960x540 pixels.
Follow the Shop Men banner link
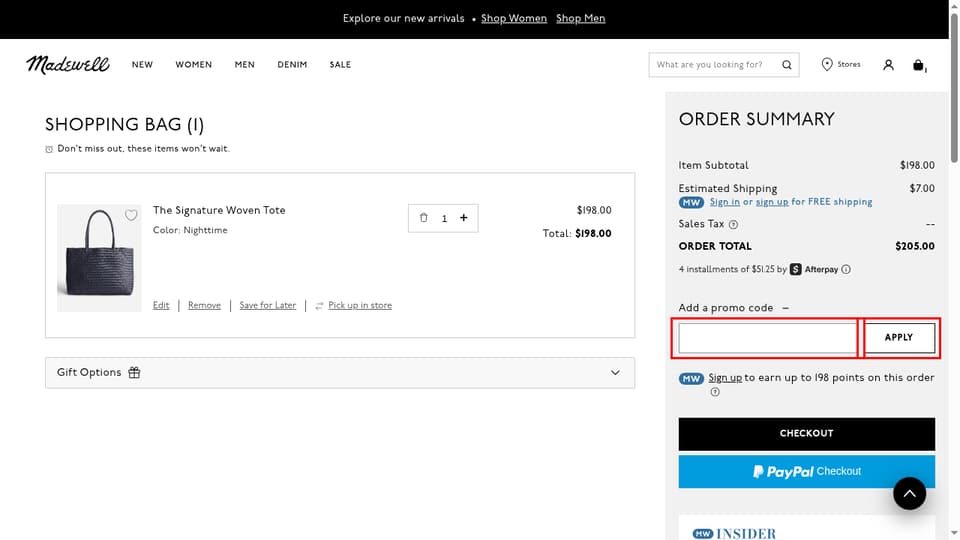(x=580, y=18)
